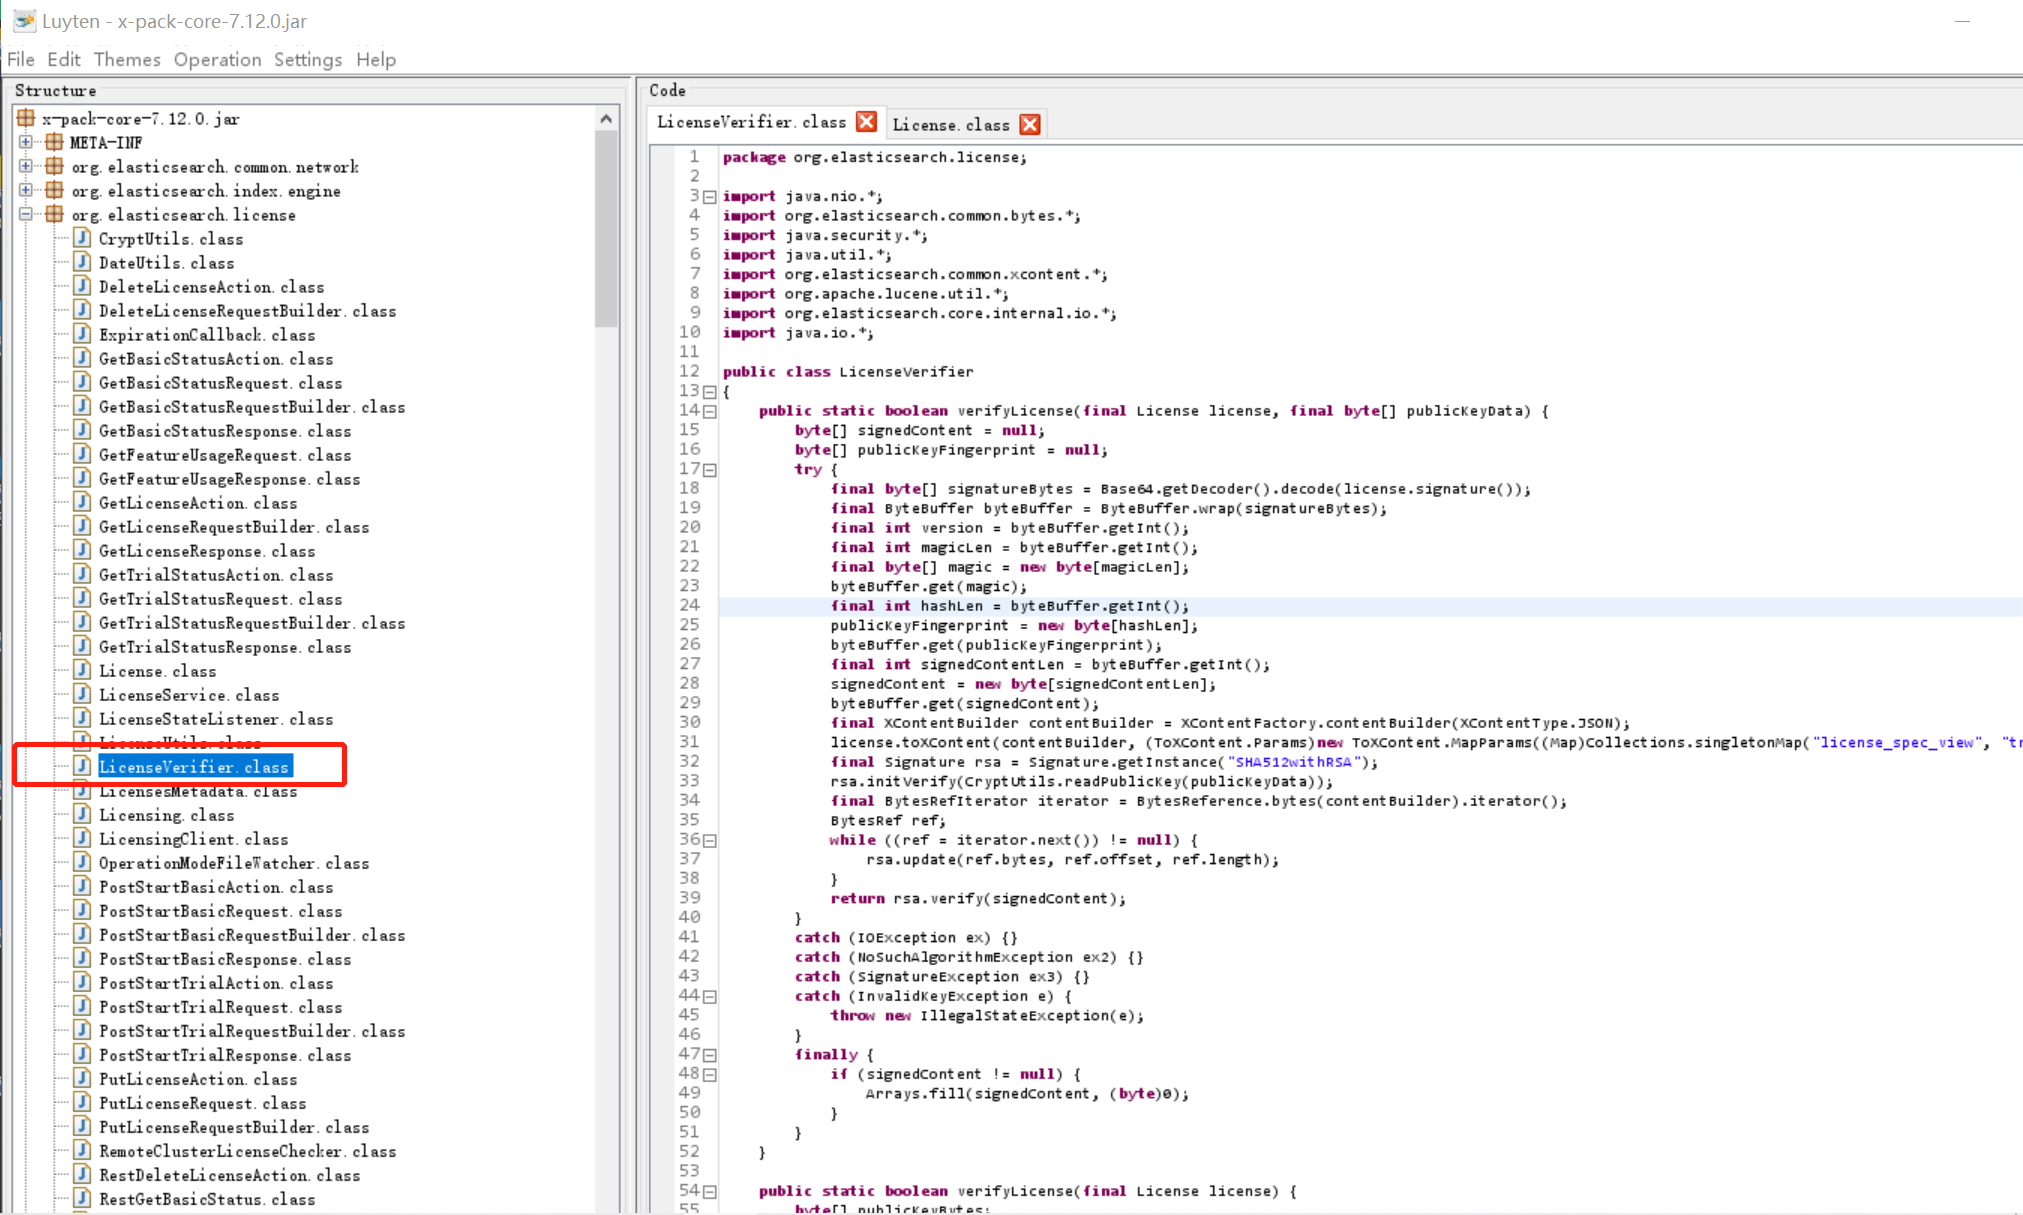
Task: Fold the verifyLicense method at line 14
Action: (x=710, y=411)
